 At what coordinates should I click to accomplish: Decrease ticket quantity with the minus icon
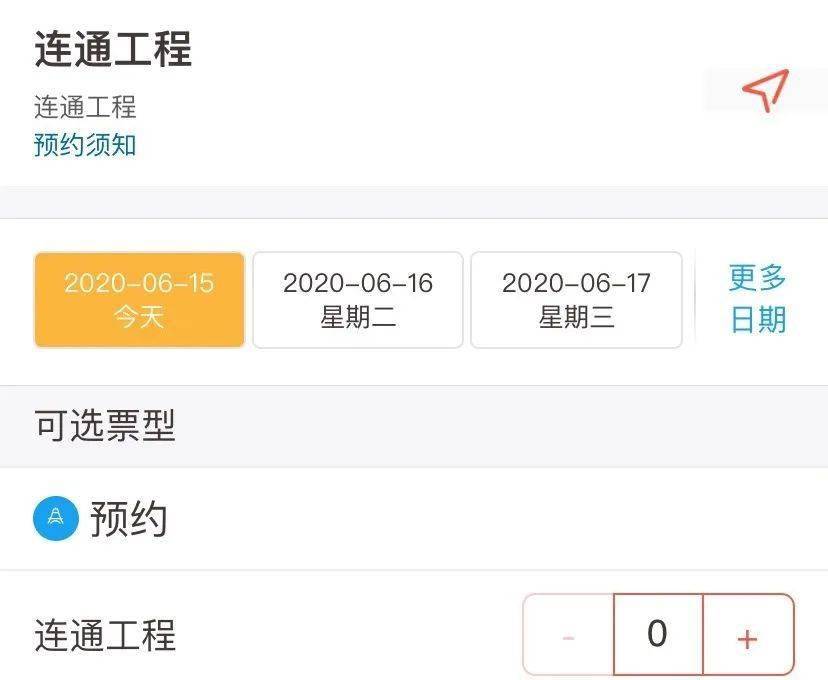click(568, 635)
